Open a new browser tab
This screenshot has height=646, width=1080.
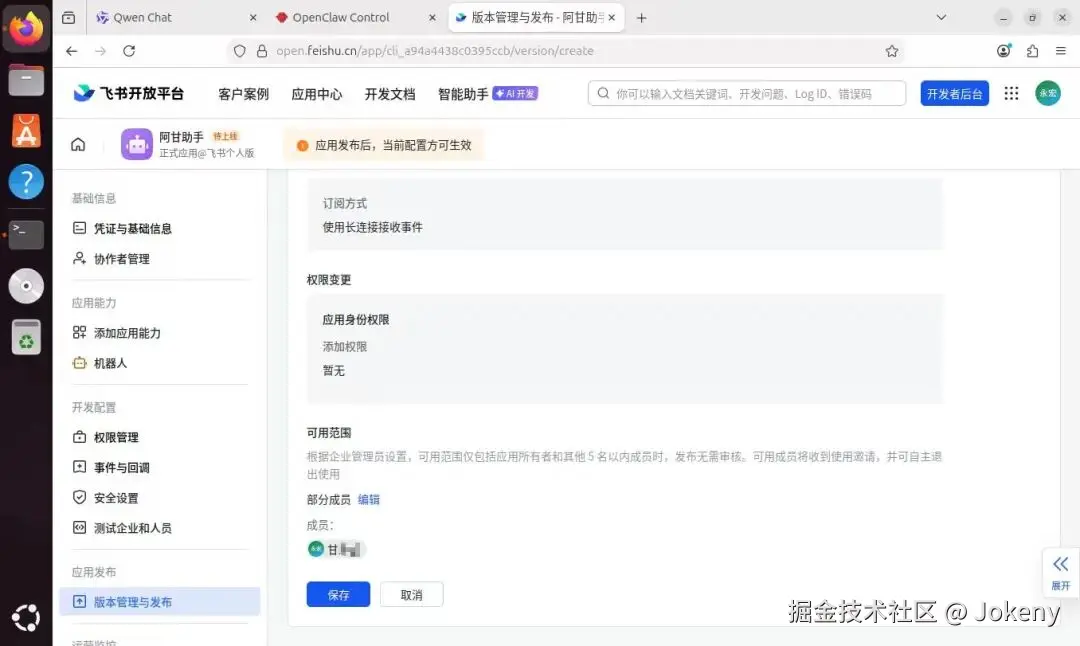641,18
